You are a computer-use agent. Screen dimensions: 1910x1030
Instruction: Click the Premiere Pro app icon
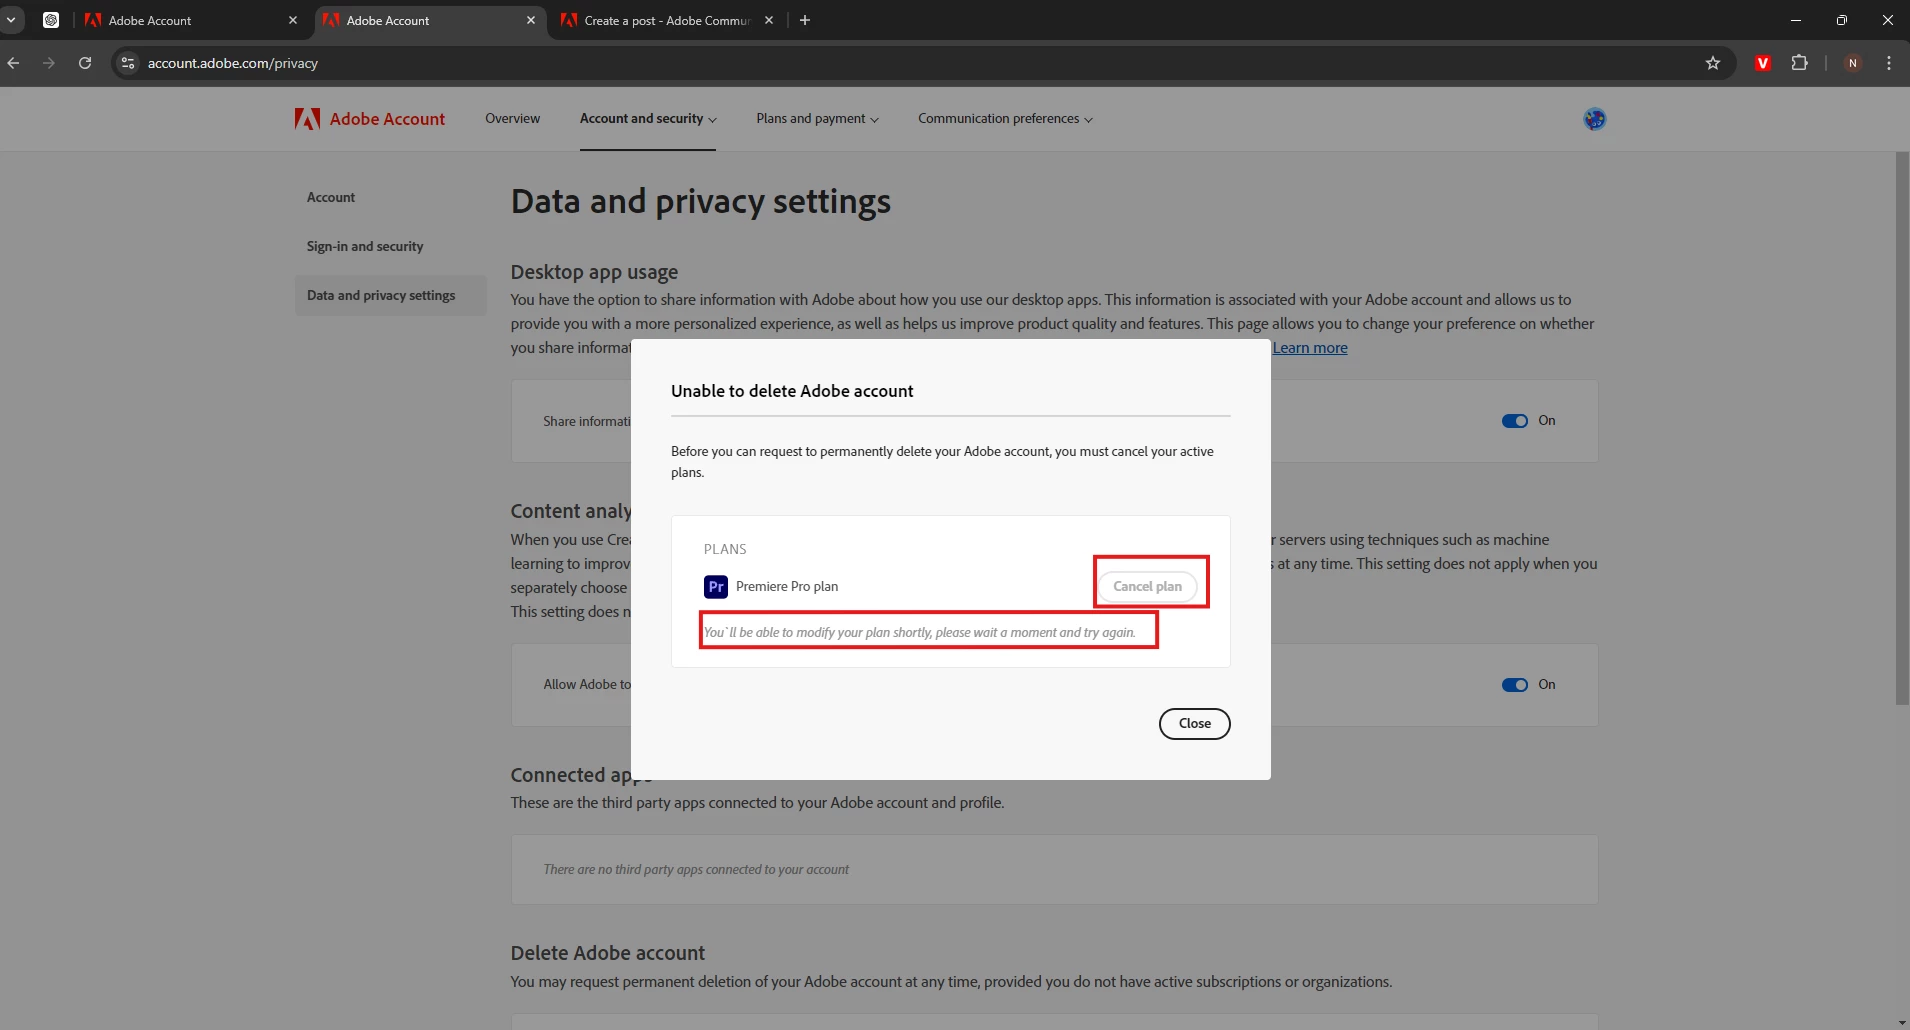point(716,587)
